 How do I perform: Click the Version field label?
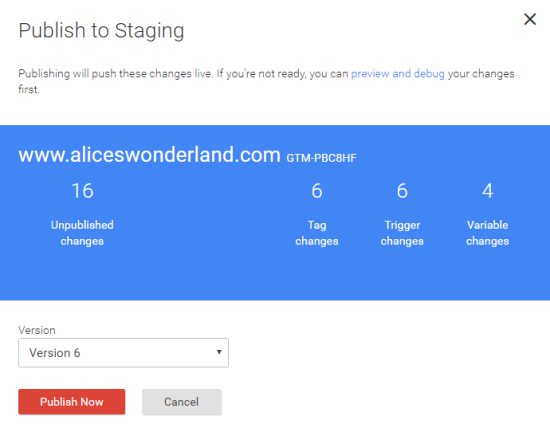(x=37, y=330)
